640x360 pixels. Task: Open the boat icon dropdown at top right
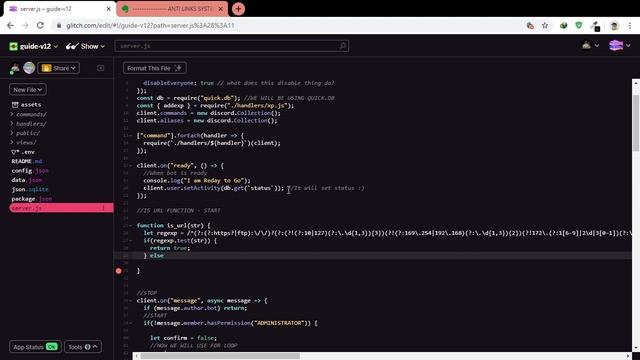point(590,46)
